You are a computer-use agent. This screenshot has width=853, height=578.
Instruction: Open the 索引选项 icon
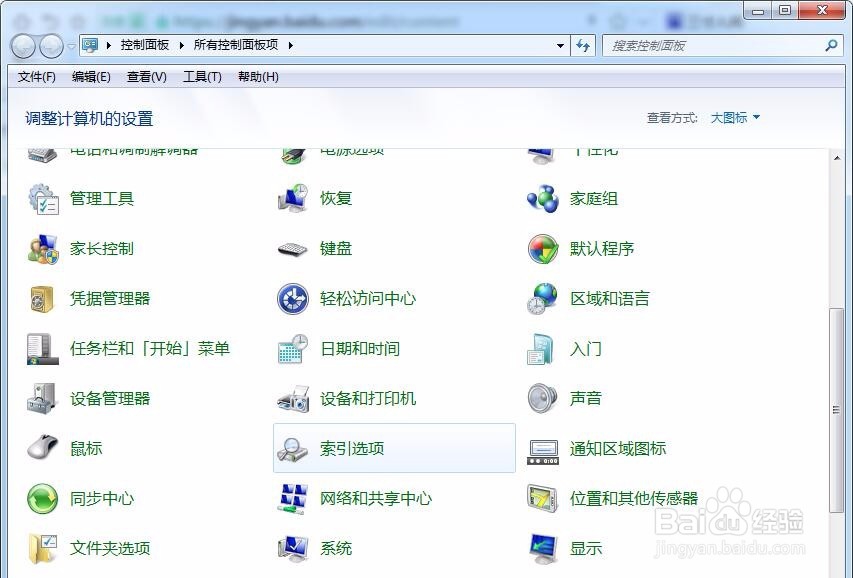[x=293, y=450]
